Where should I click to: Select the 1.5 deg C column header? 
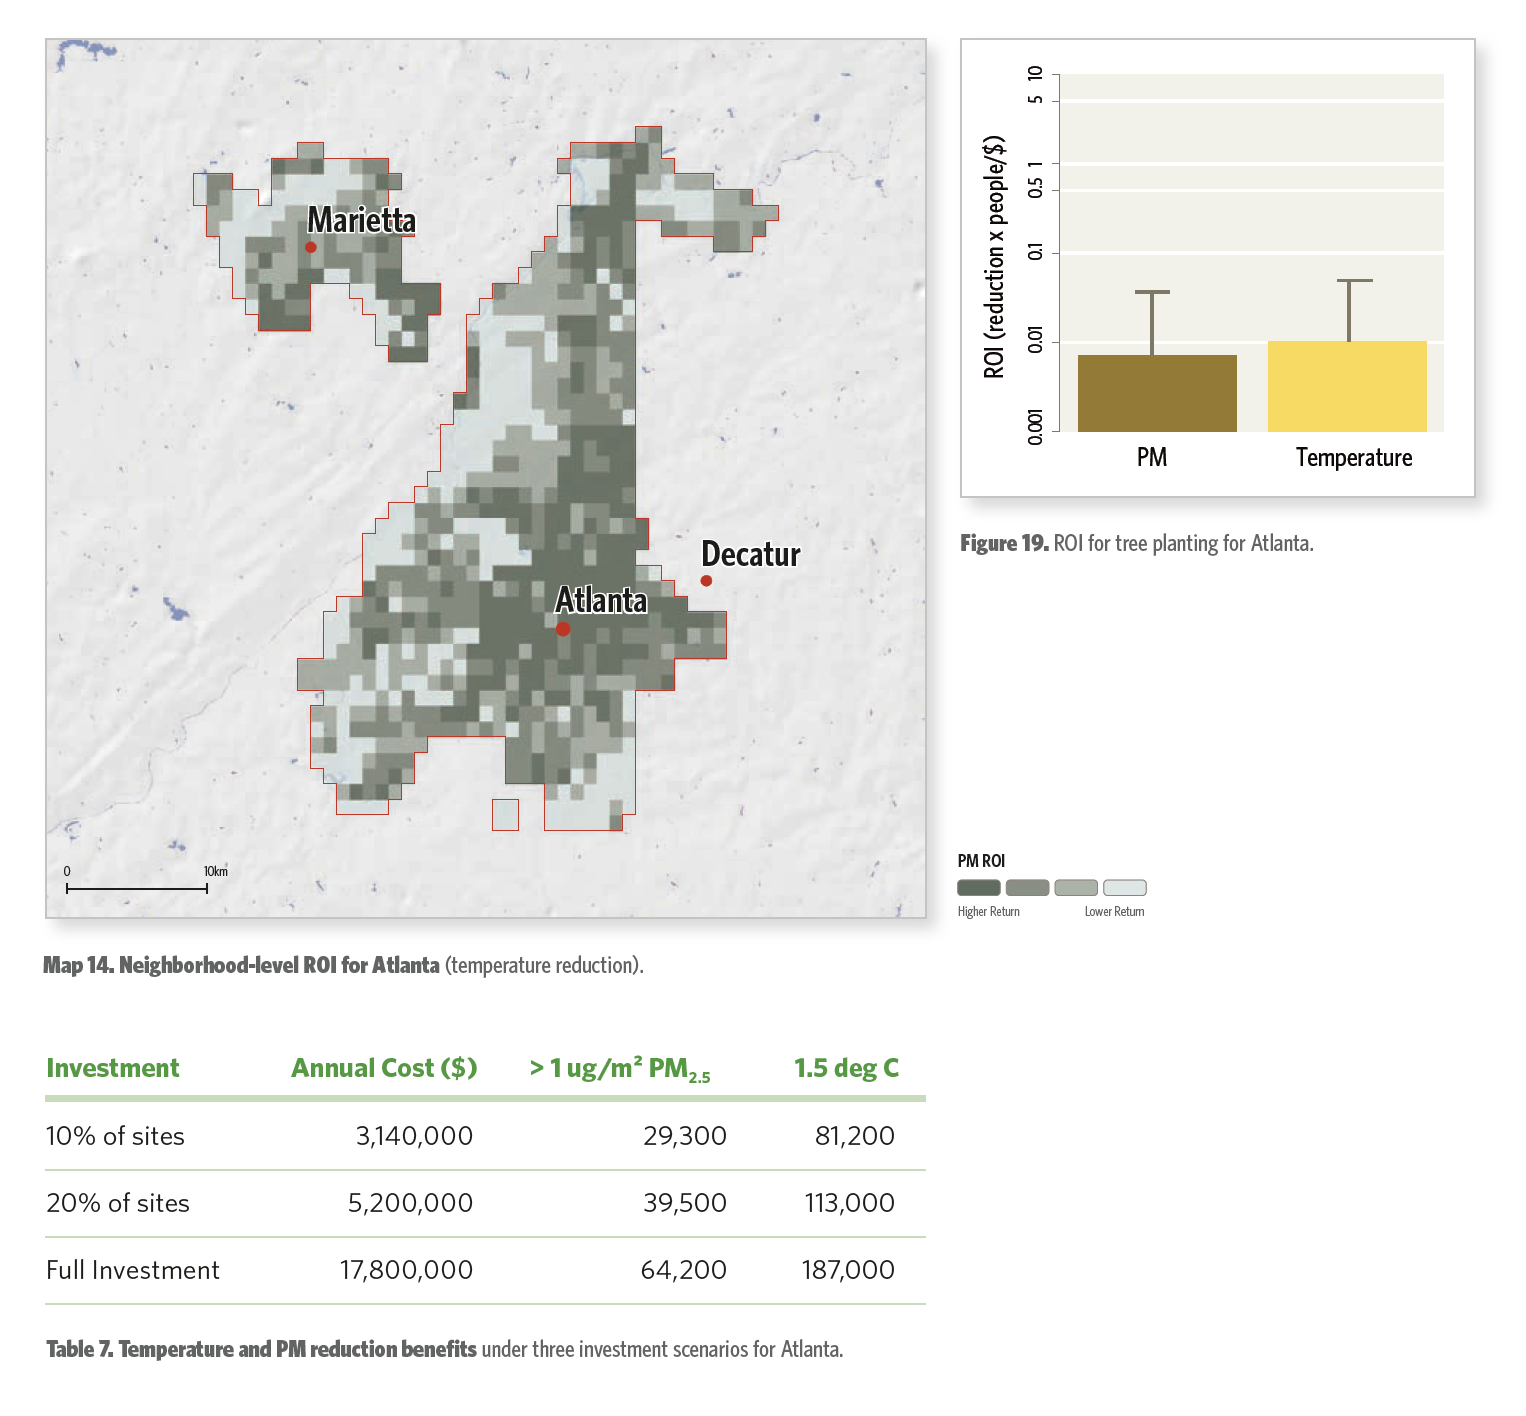(x=846, y=1068)
